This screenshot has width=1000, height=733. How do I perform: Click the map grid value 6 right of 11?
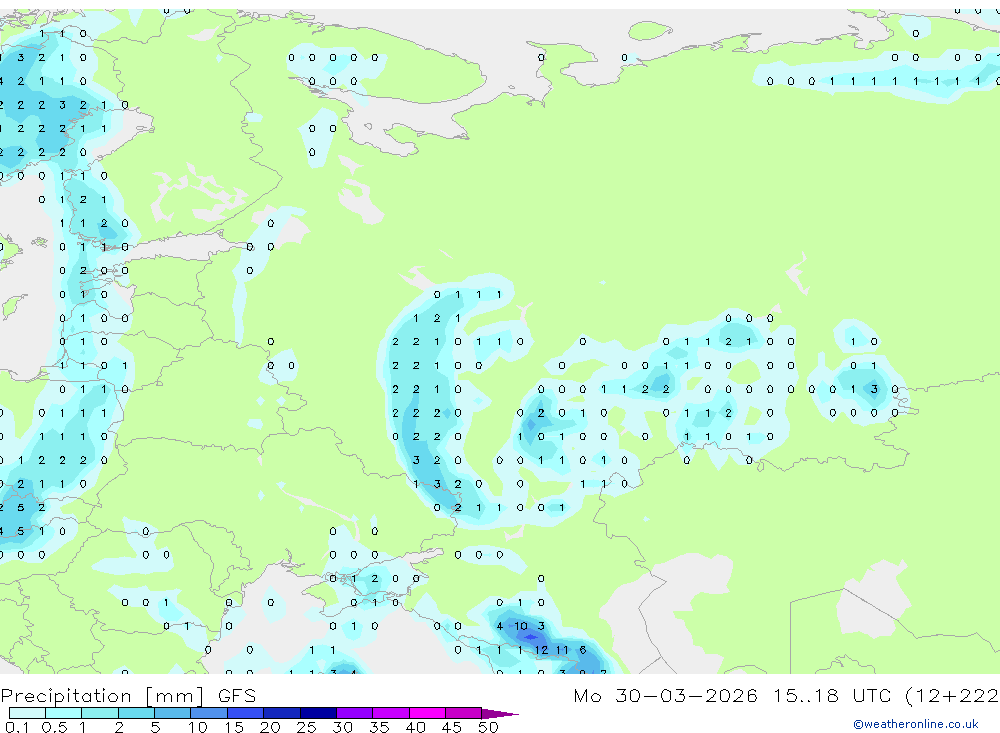[x=583, y=650]
